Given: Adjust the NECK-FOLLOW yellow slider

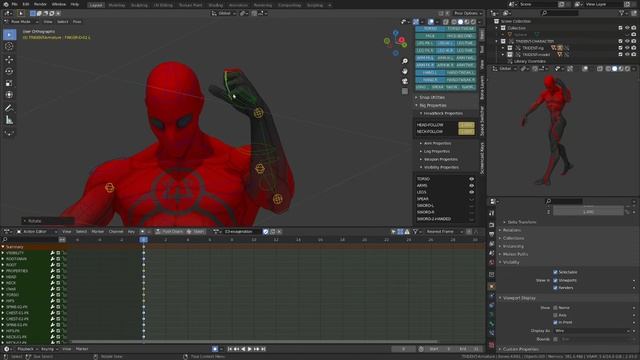Looking at the screenshot, I should pyautogui.click(x=466, y=131).
